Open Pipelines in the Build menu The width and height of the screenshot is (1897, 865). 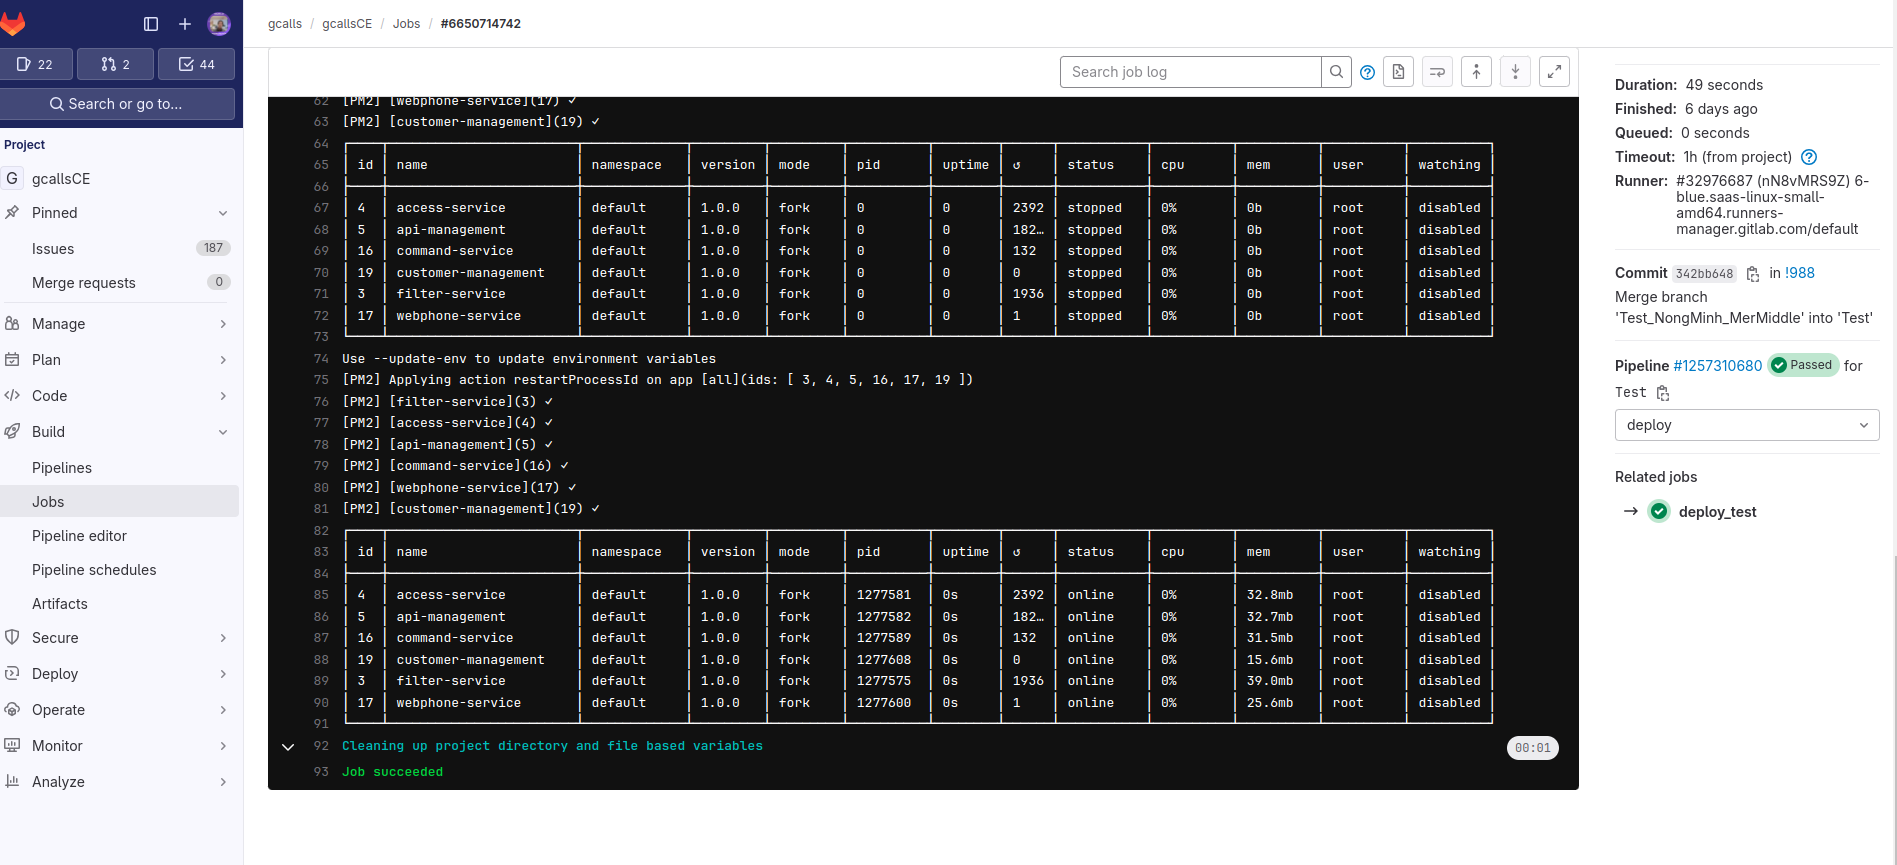pyautogui.click(x=62, y=468)
